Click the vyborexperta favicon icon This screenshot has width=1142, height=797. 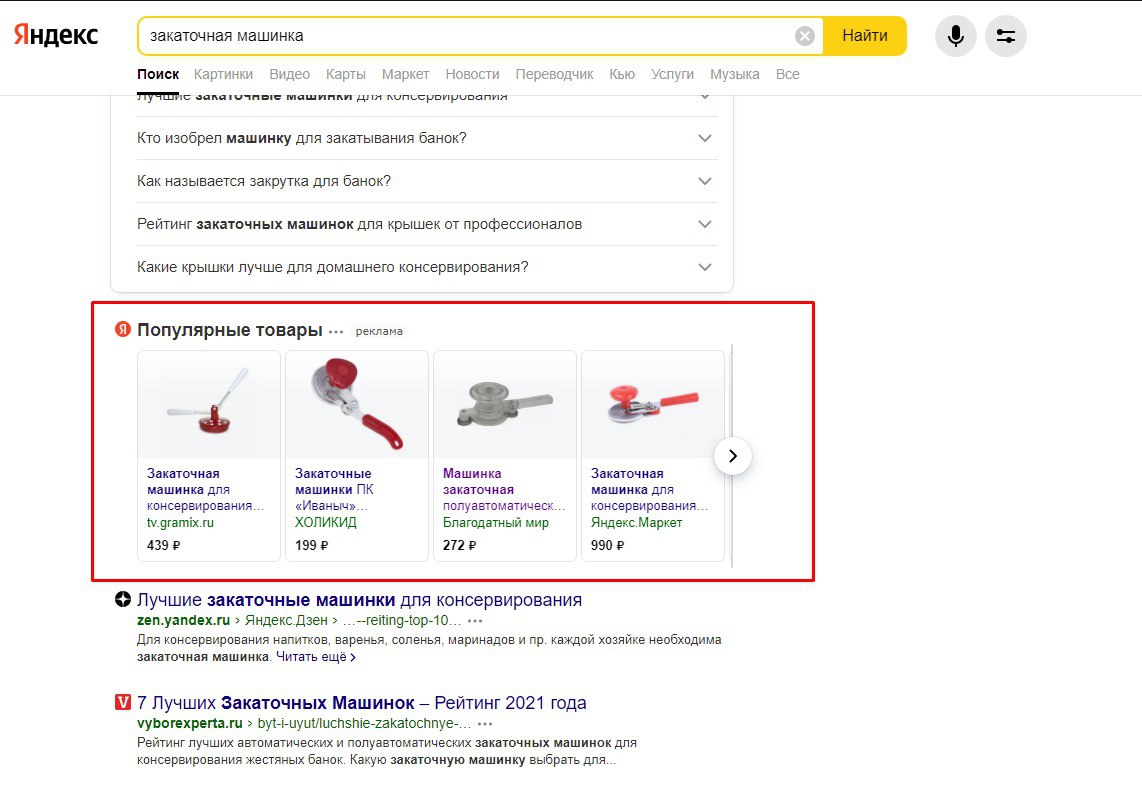[x=123, y=702]
